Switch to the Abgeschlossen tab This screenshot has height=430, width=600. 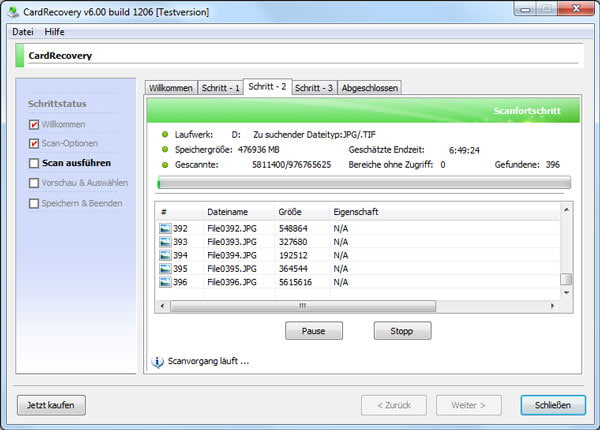369,88
